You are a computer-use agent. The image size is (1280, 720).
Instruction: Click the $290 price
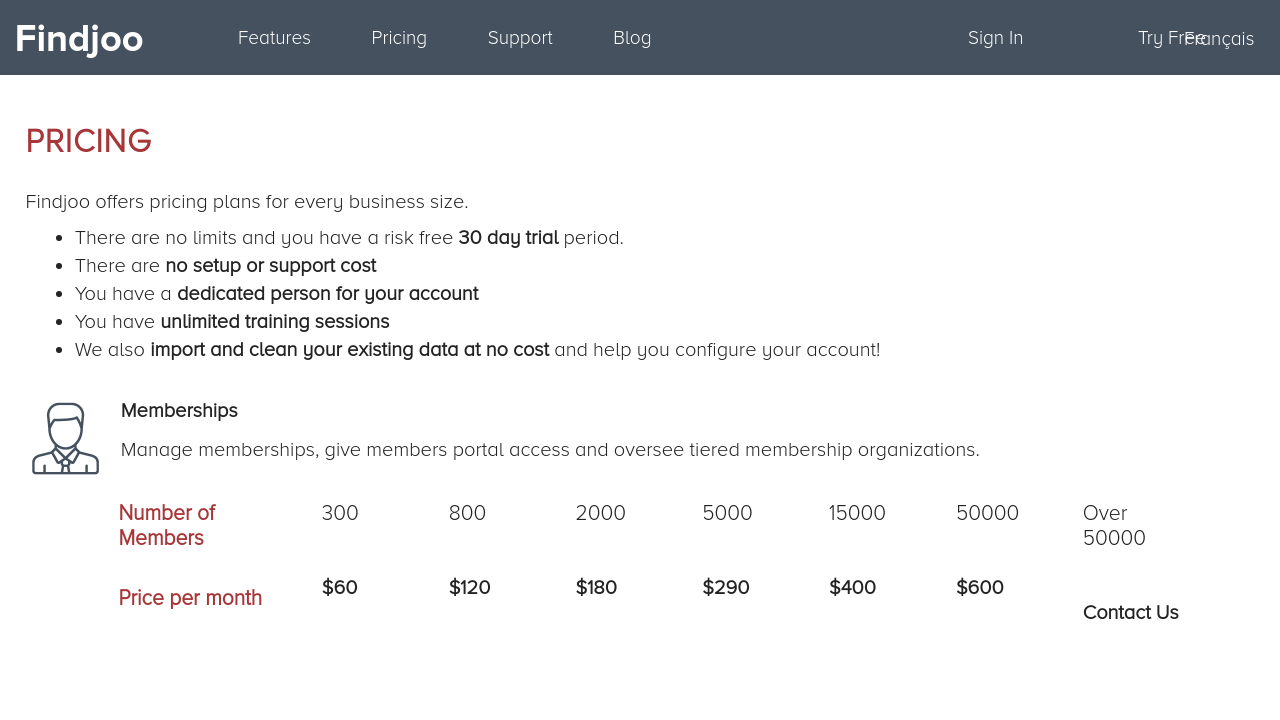726,587
